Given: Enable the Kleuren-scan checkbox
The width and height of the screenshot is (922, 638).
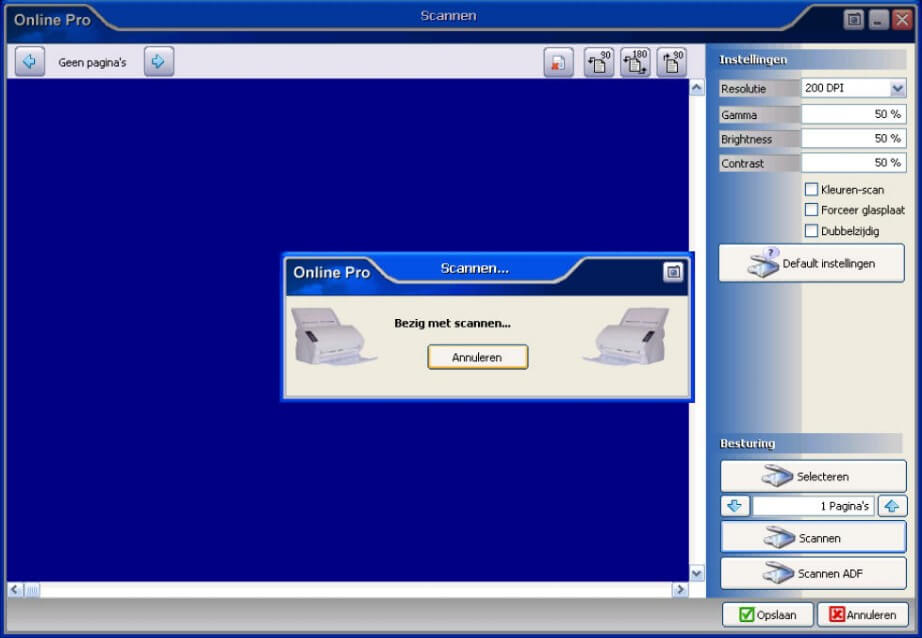Looking at the screenshot, I should tap(811, 189).
